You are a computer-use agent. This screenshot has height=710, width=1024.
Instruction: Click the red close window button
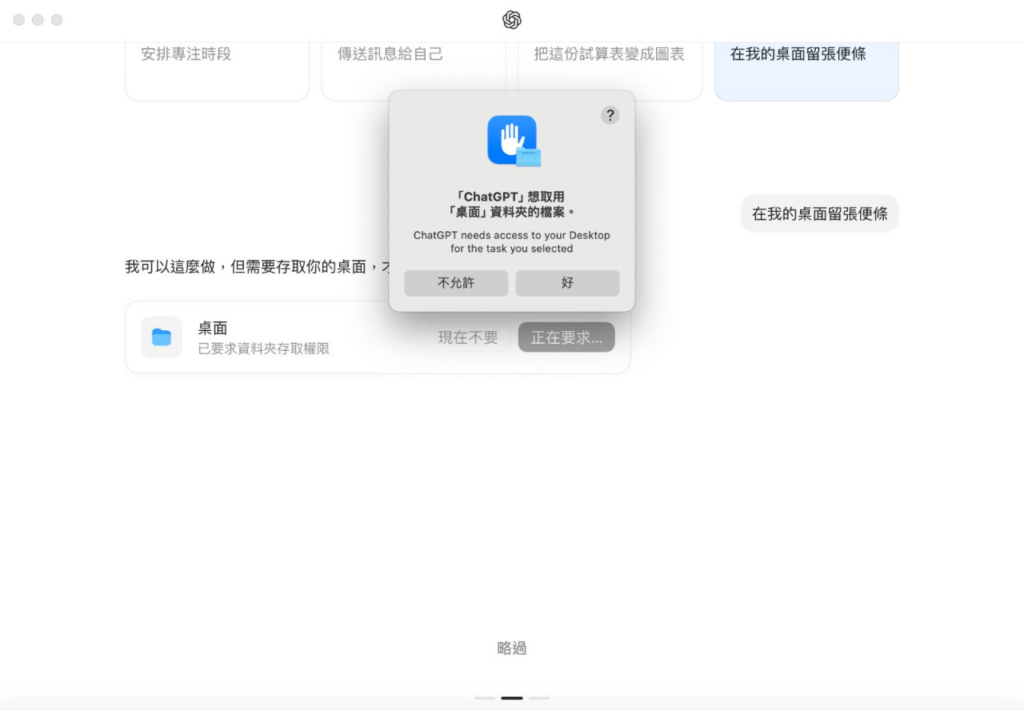(x=19, y=20)
